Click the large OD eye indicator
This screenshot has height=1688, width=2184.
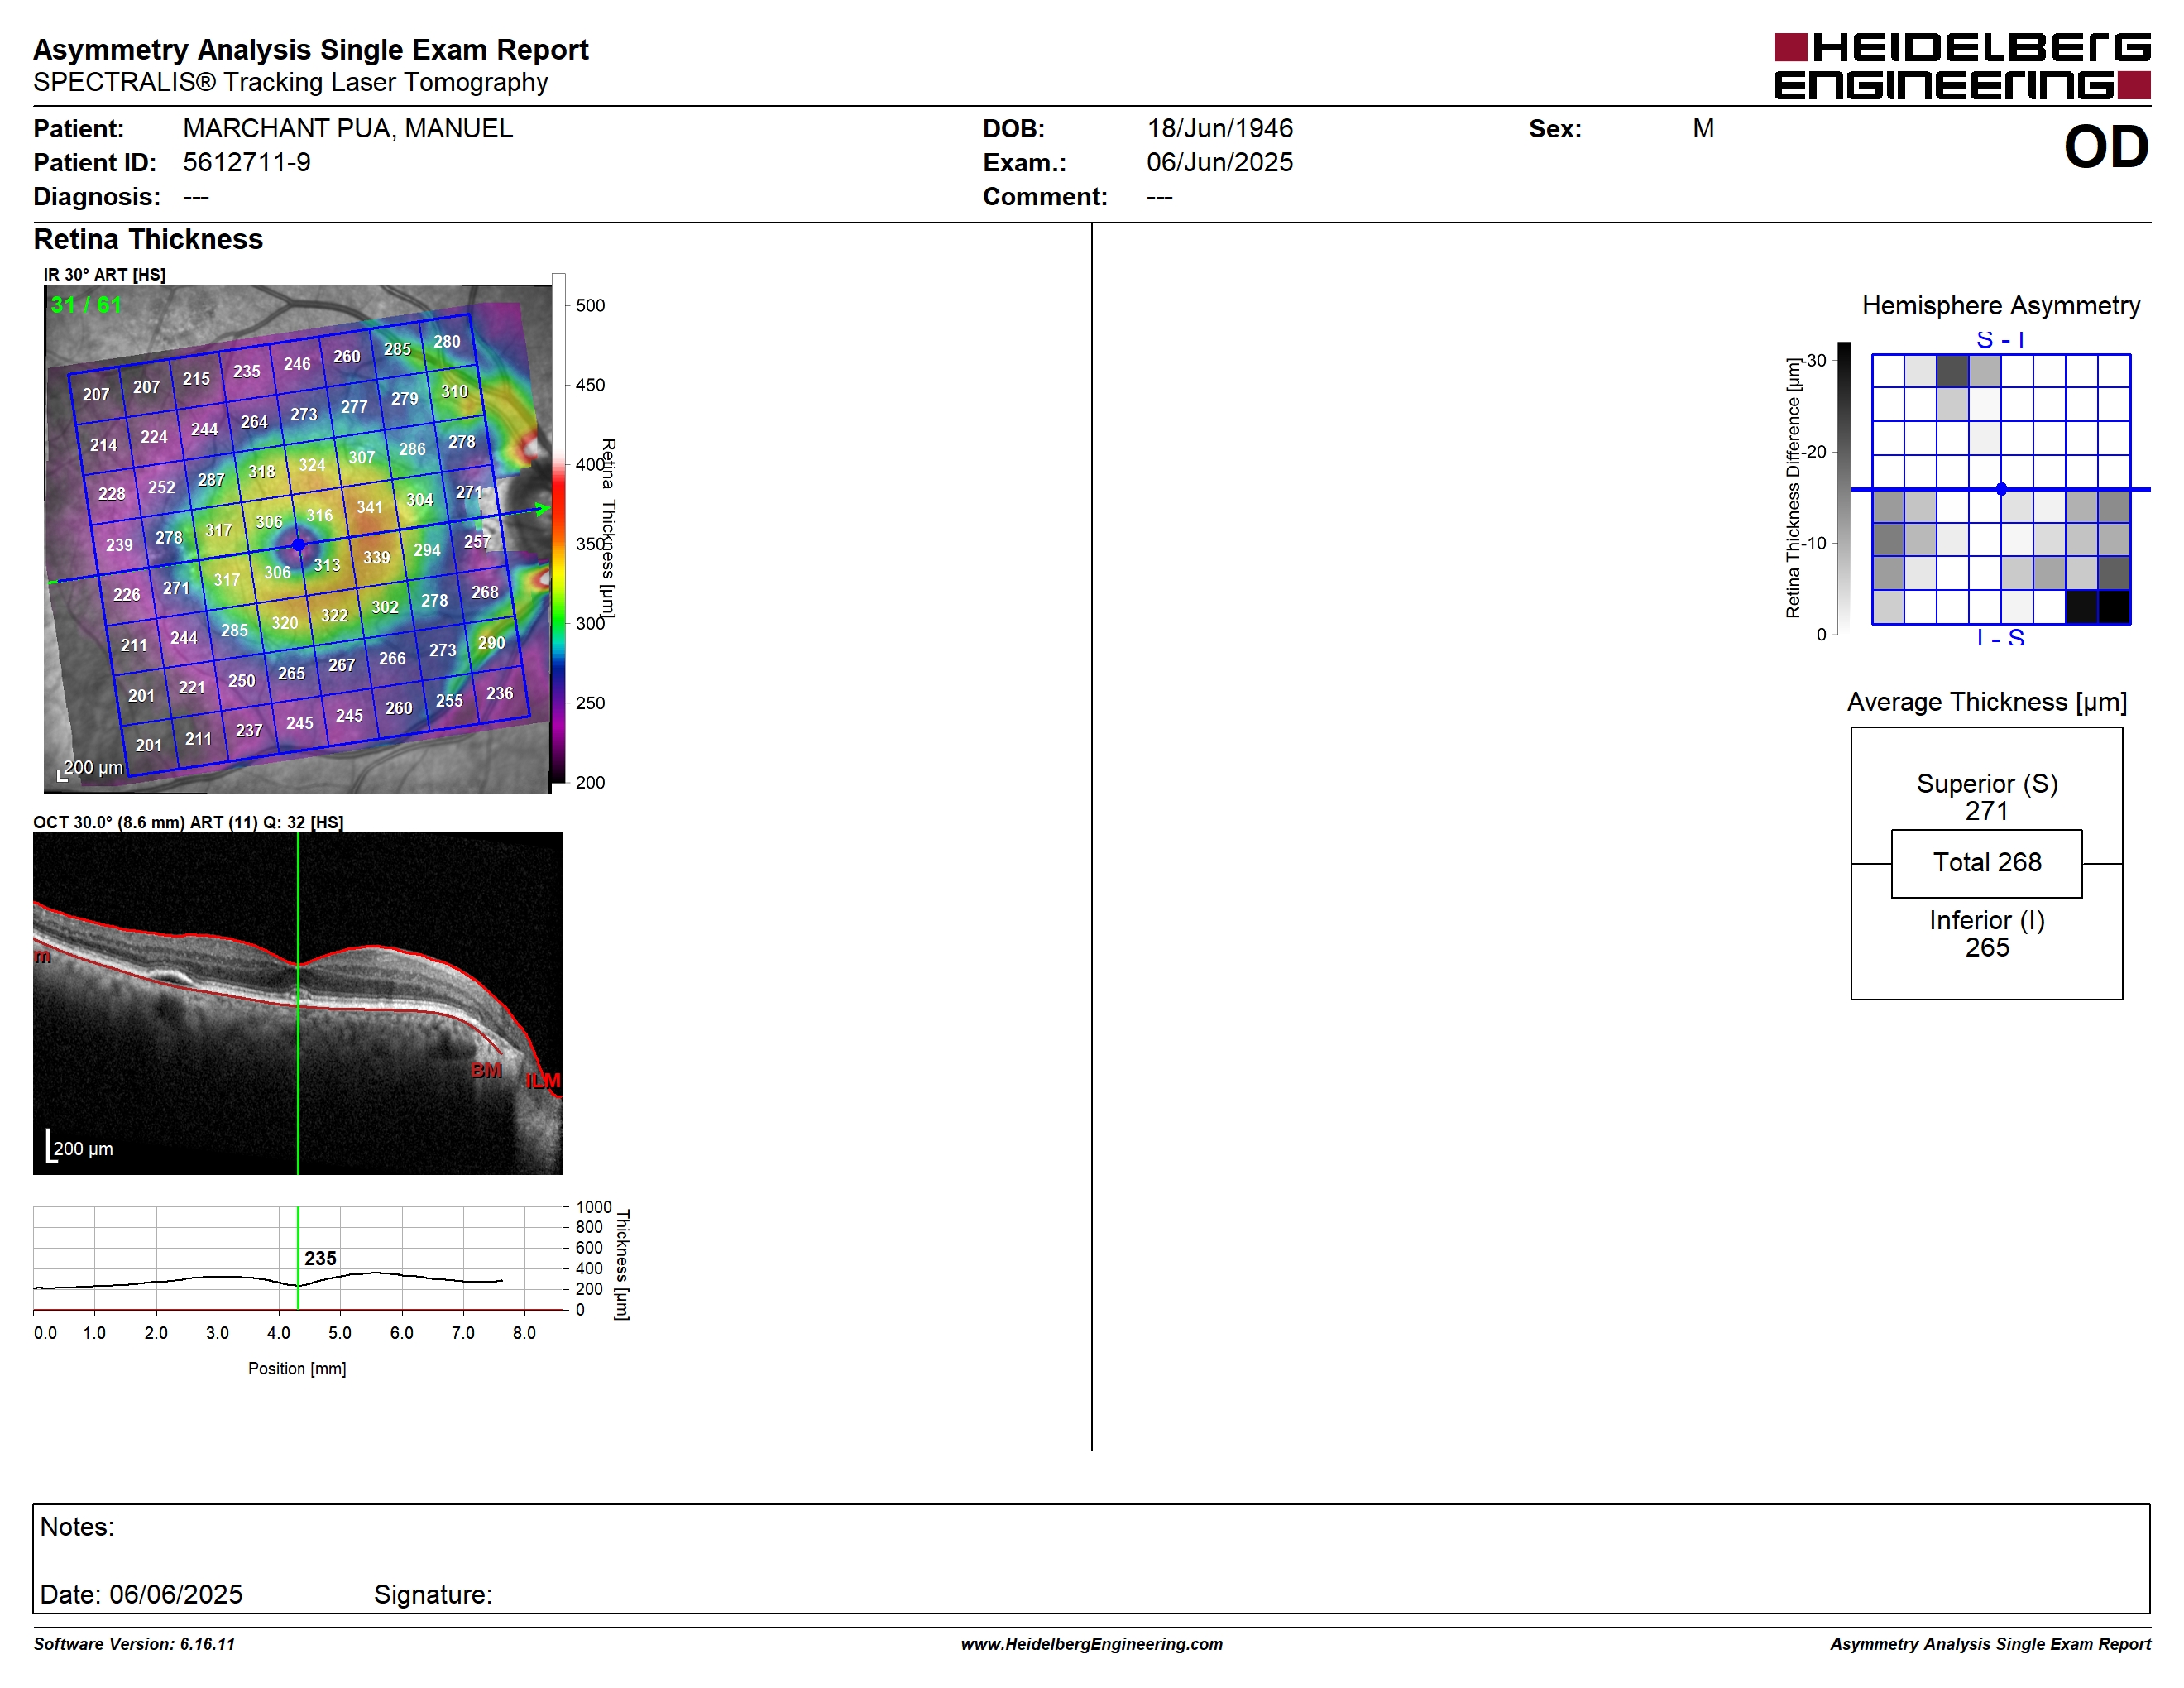click(x=2106, y=148)
